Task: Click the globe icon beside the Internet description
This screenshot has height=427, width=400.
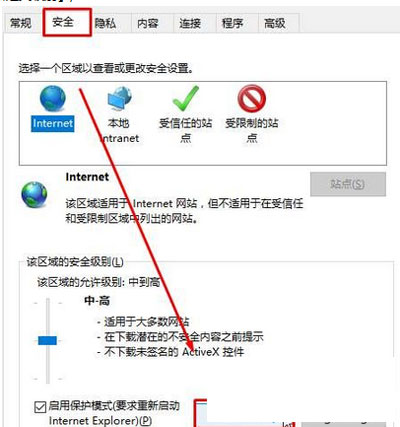Action: 34,195
